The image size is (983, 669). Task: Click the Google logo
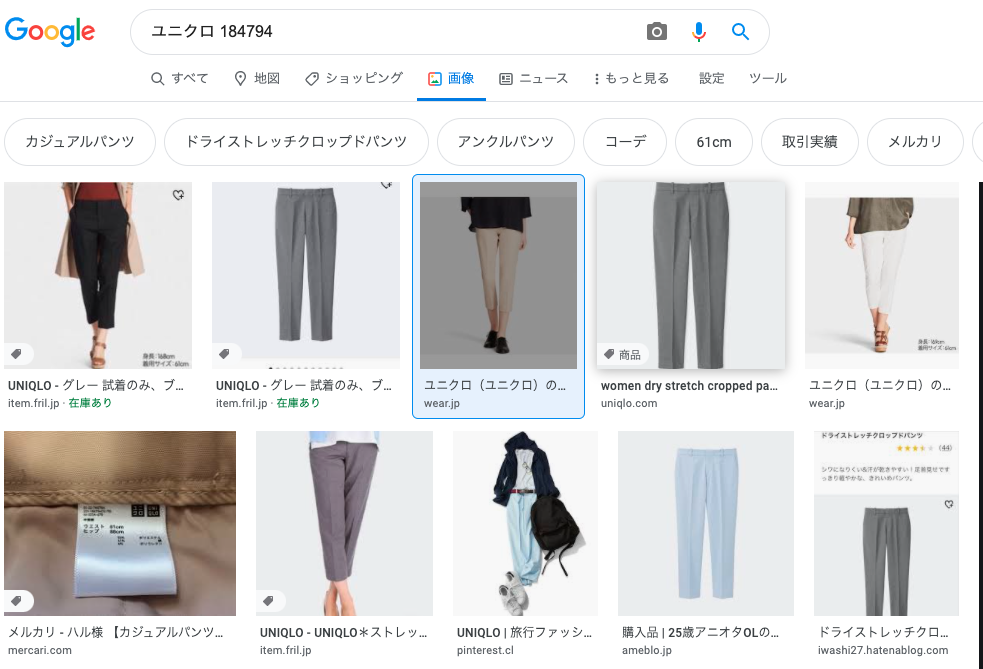(50, 31)
